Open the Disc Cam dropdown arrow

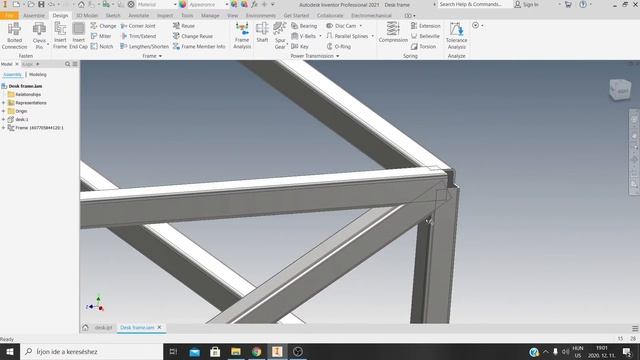361,26
